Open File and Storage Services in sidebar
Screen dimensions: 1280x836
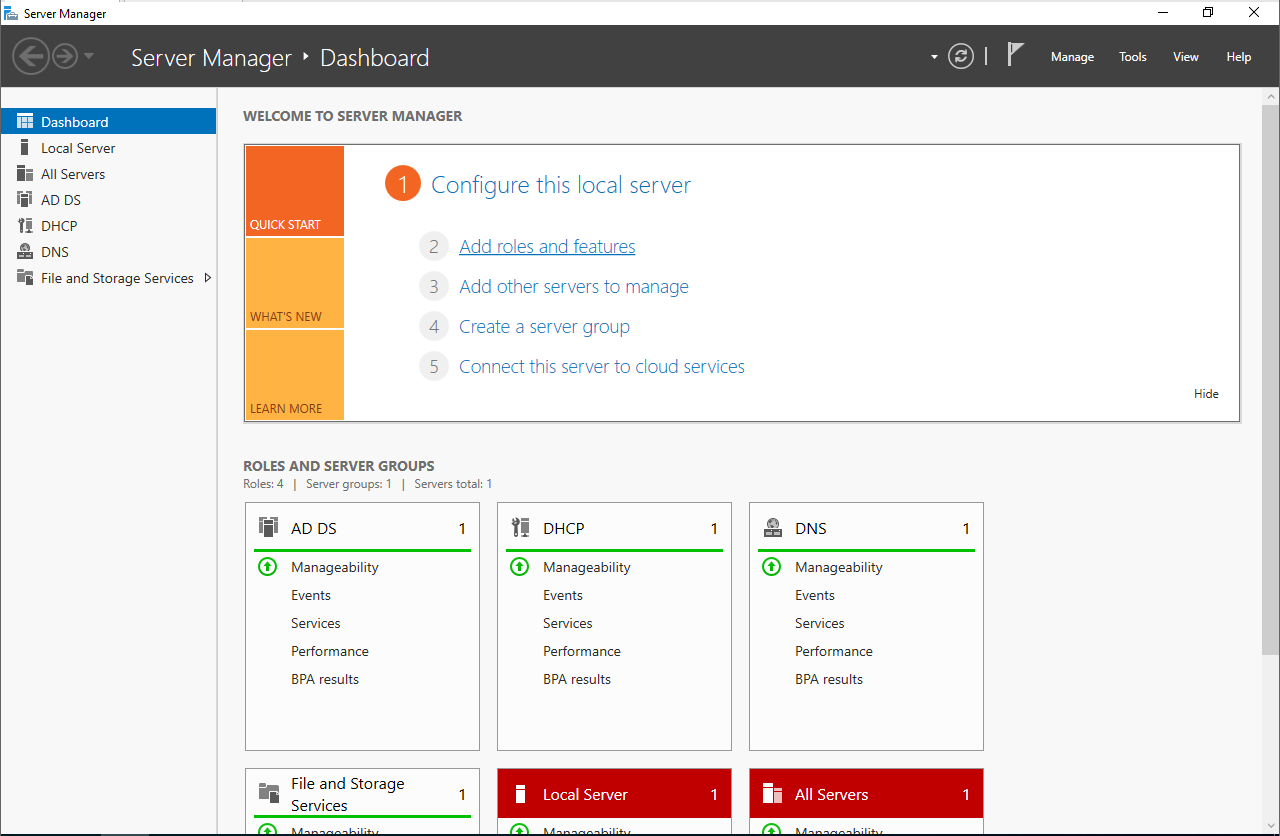(108, 278)
